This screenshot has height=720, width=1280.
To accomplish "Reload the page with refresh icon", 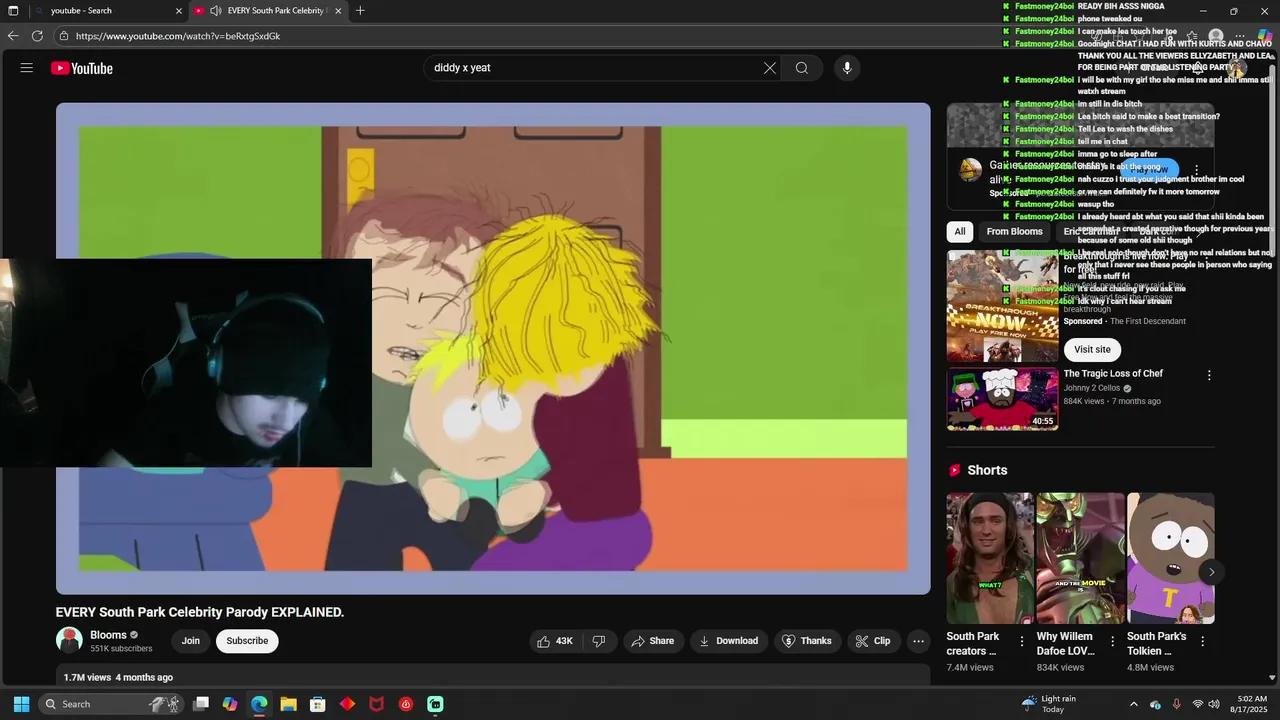I will (37, 36).
